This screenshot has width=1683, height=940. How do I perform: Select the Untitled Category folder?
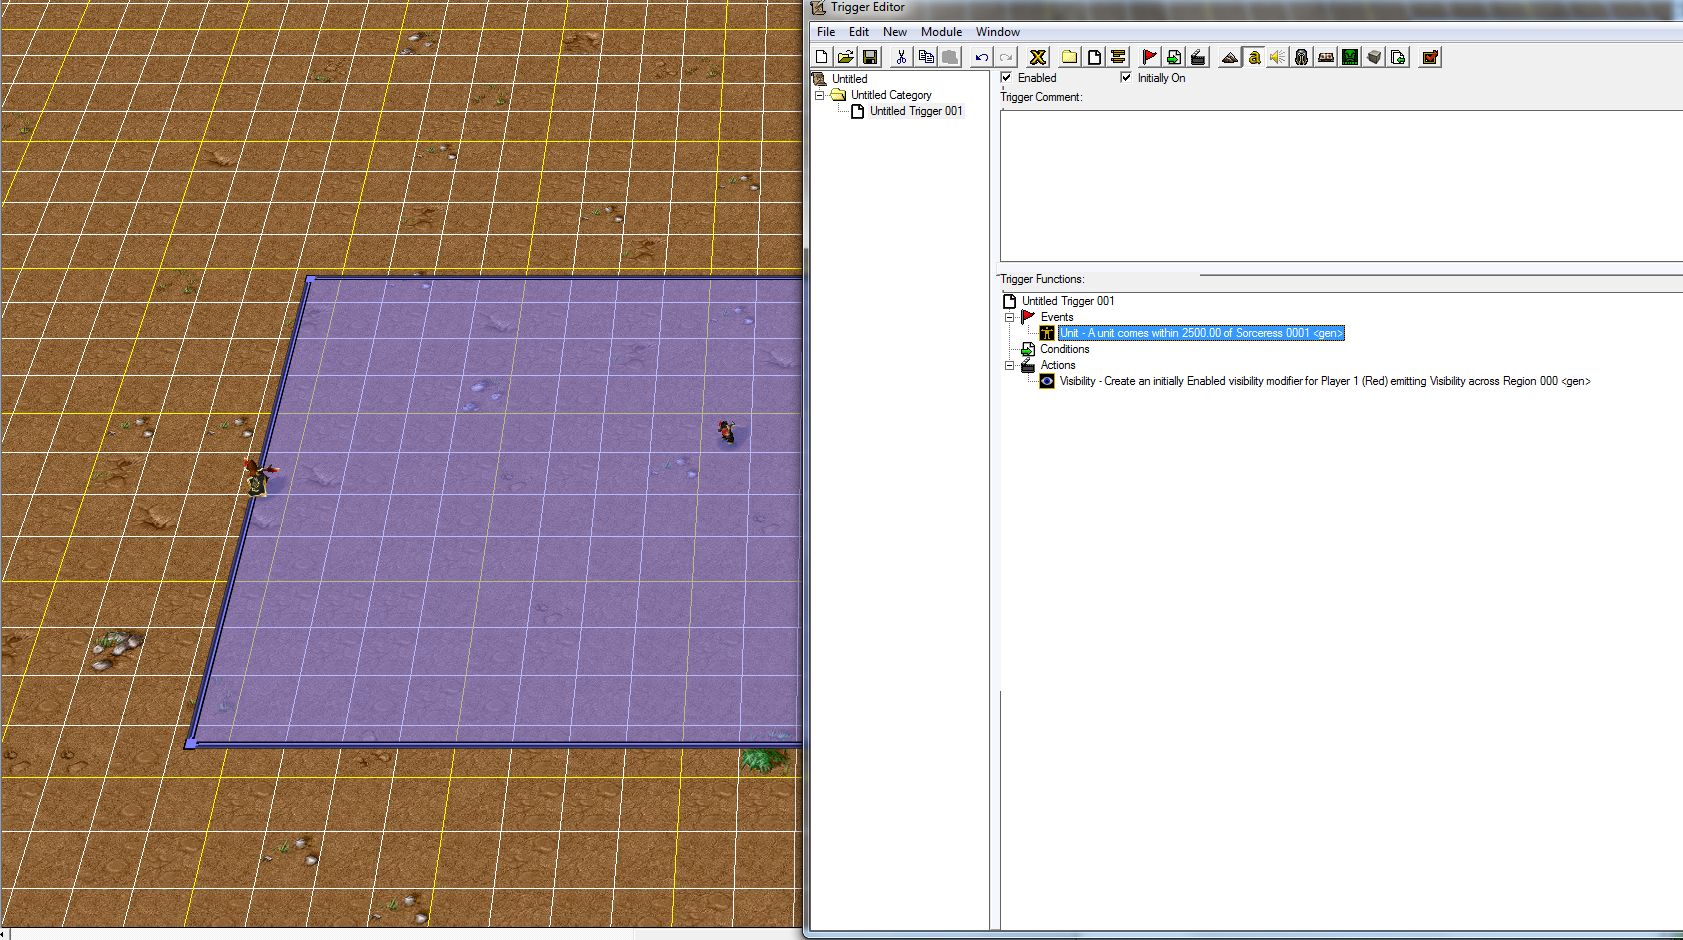click(x=891, y=95)
